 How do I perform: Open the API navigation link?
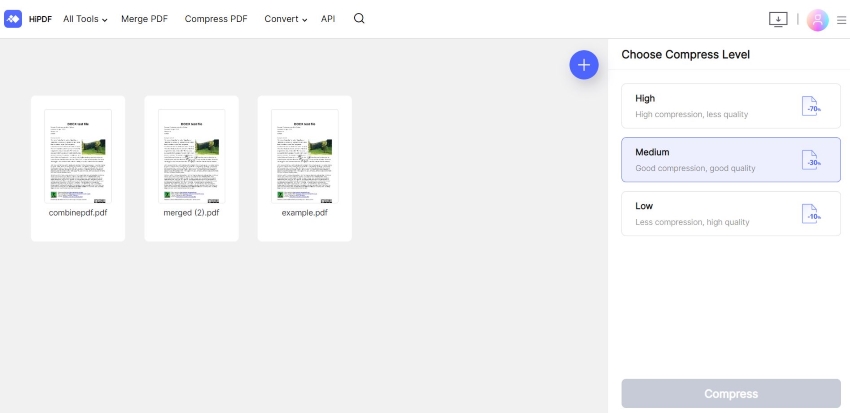pos(328,19)
